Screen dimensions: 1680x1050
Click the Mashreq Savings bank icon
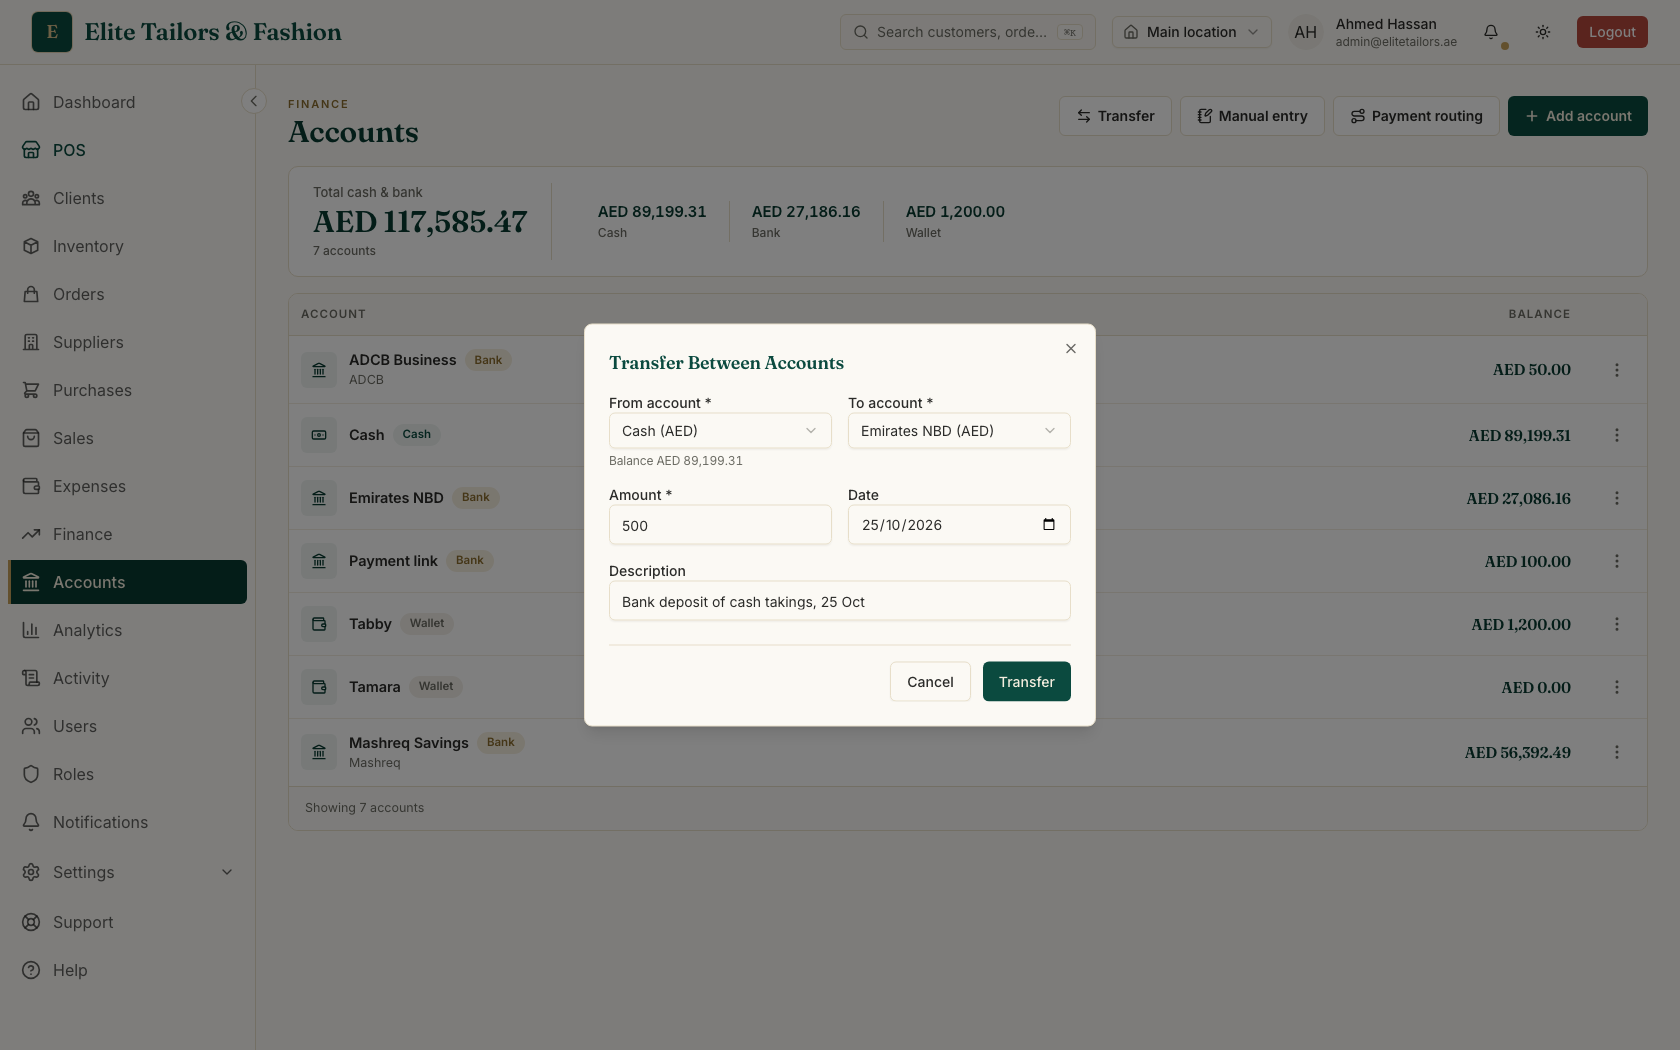pos(319,752)
